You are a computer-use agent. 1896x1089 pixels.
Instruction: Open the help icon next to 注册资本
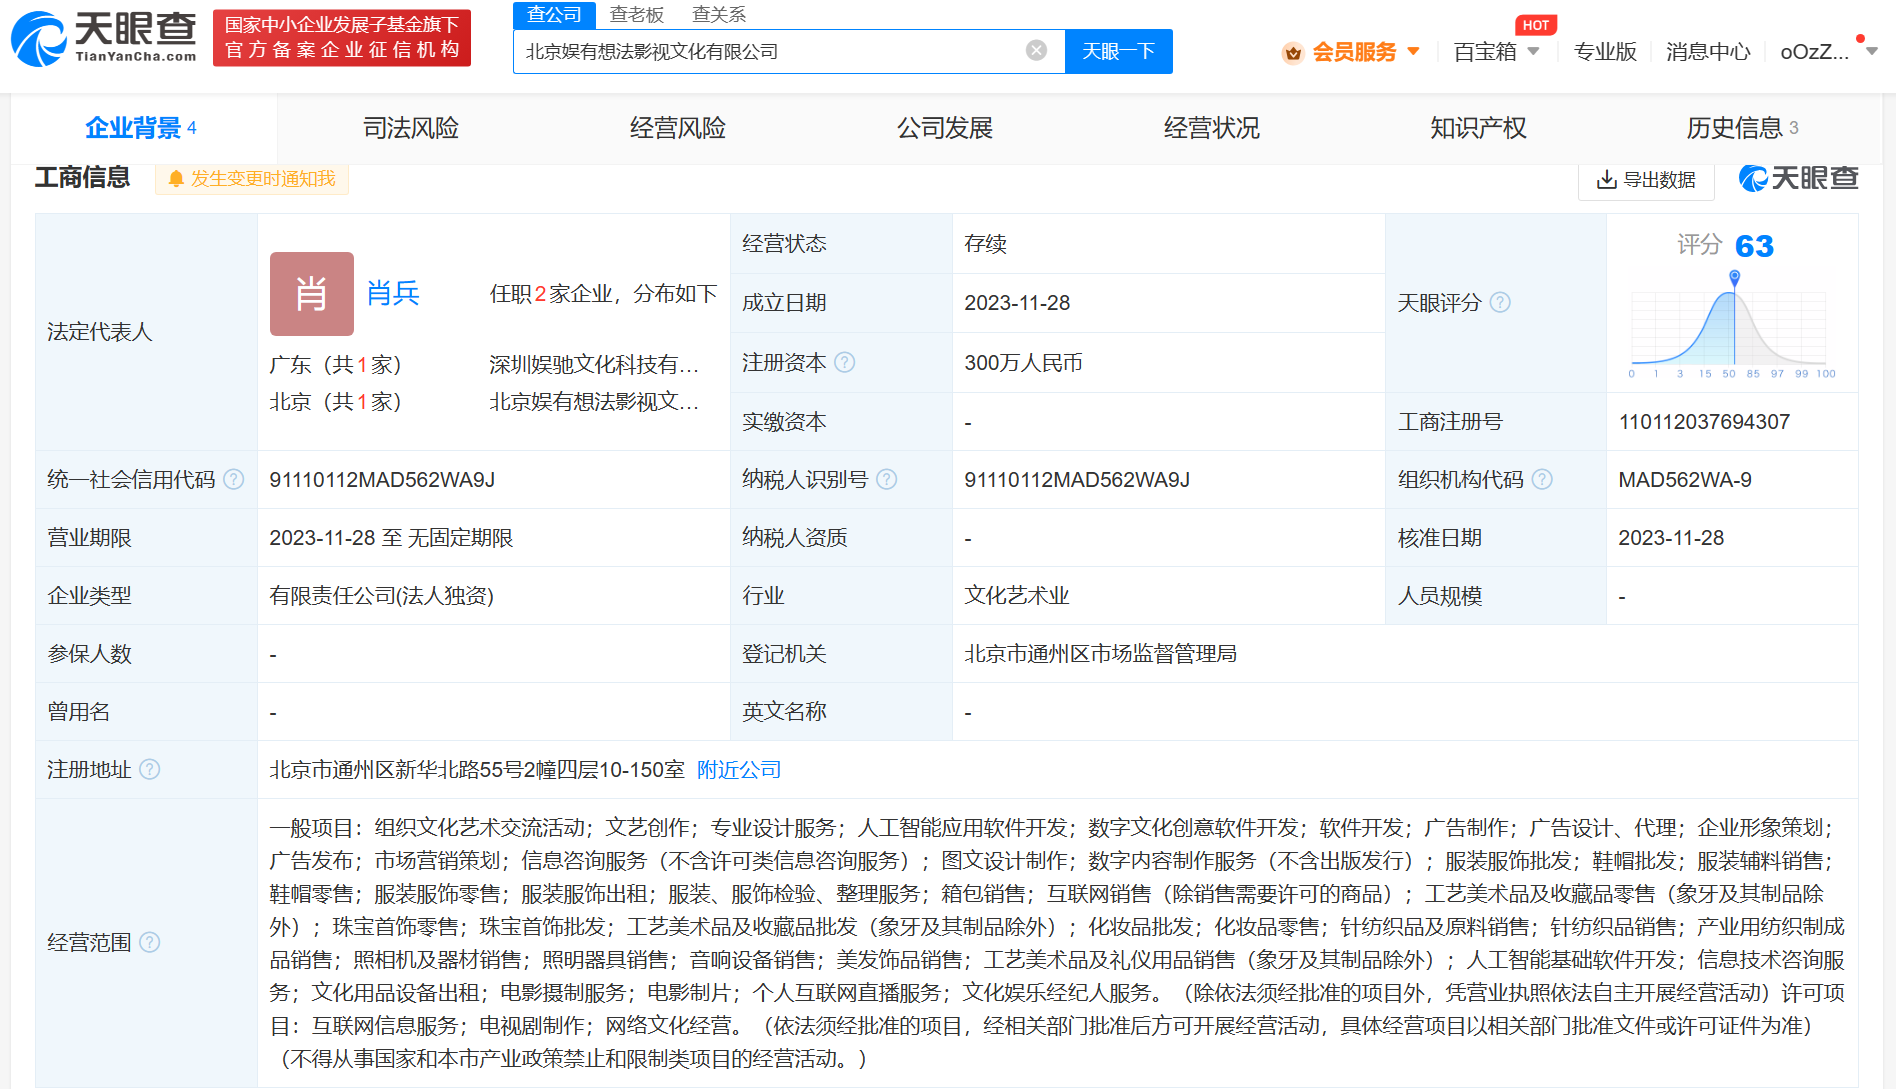click(847, 362)
